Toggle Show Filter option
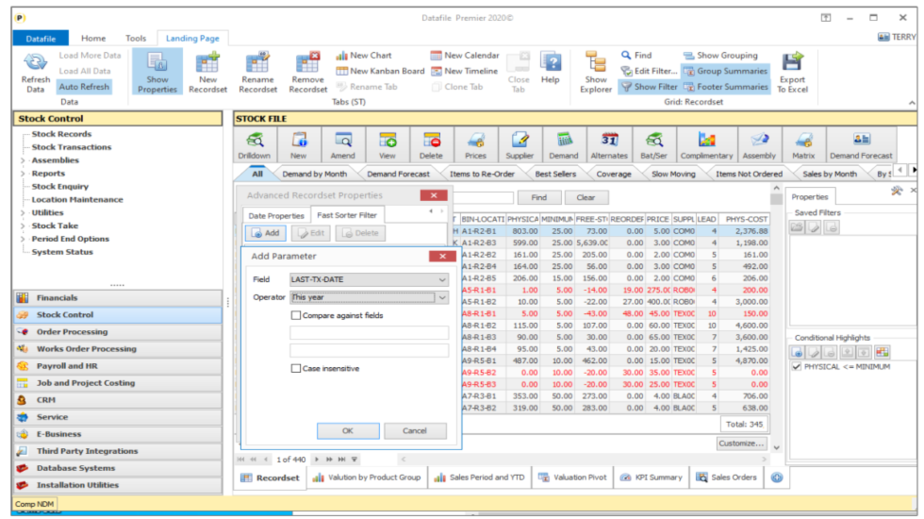This screenshot has height=519, width=924. coord(649,87)
